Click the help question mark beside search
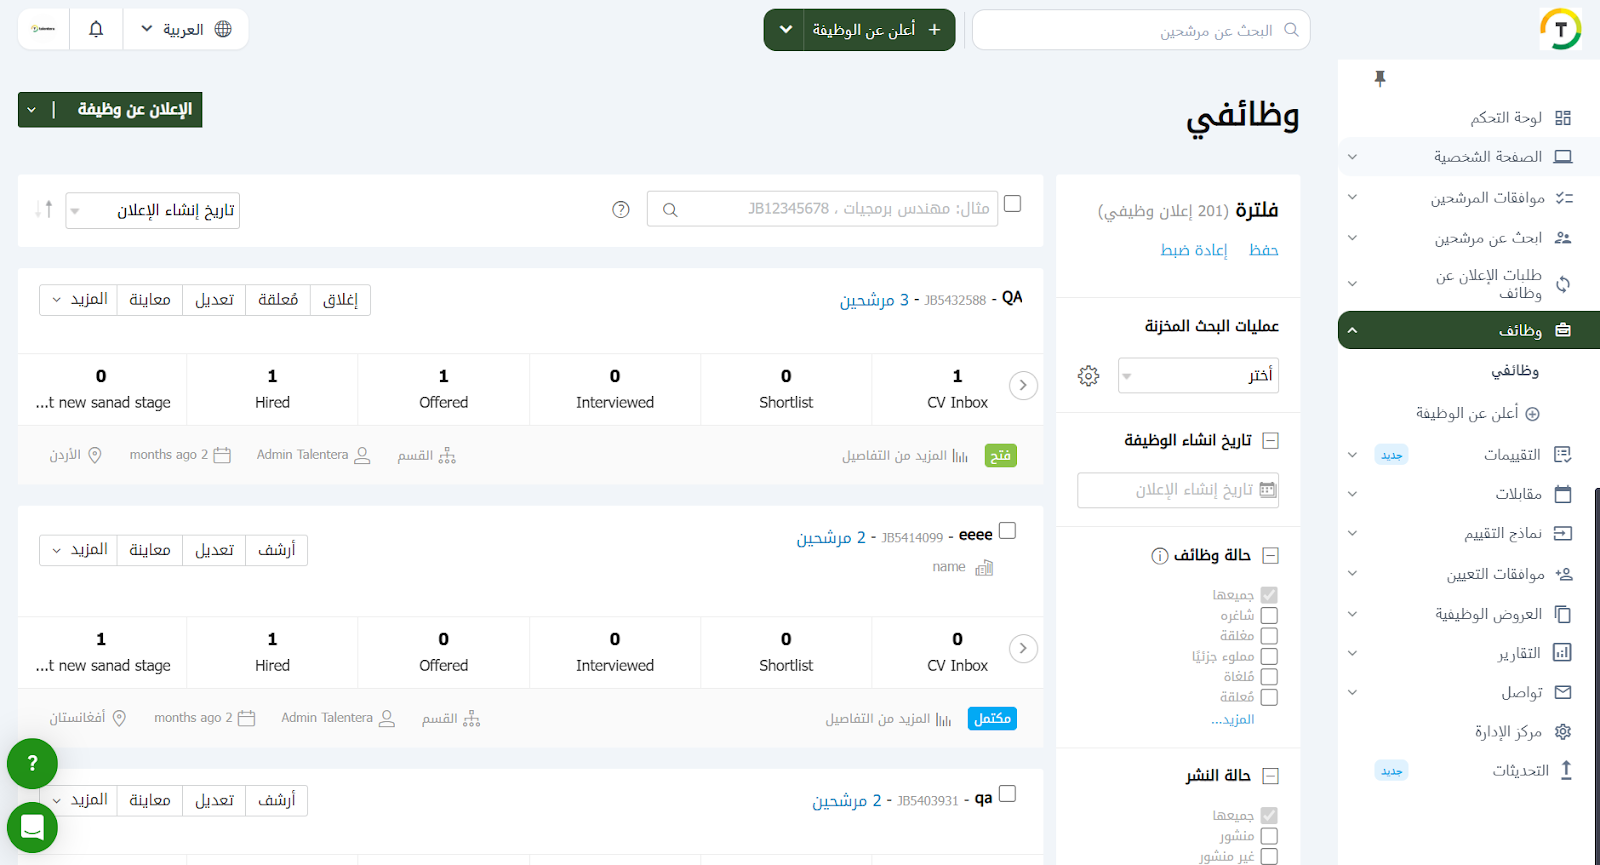 (x=621, y=210)
